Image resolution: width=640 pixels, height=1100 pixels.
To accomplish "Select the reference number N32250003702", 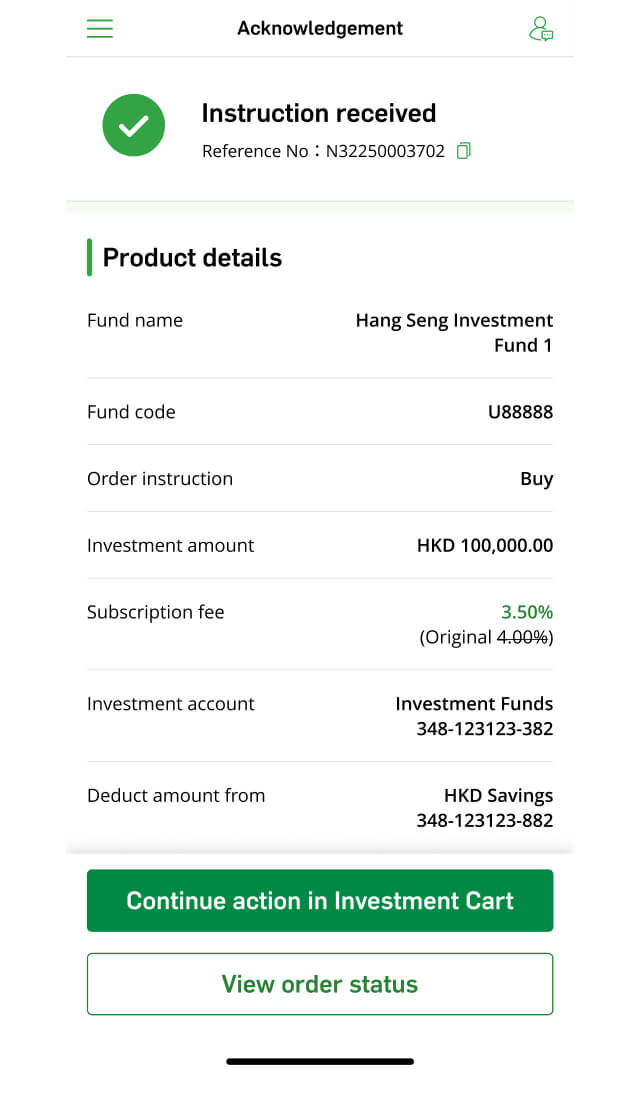I will [385, 151].
